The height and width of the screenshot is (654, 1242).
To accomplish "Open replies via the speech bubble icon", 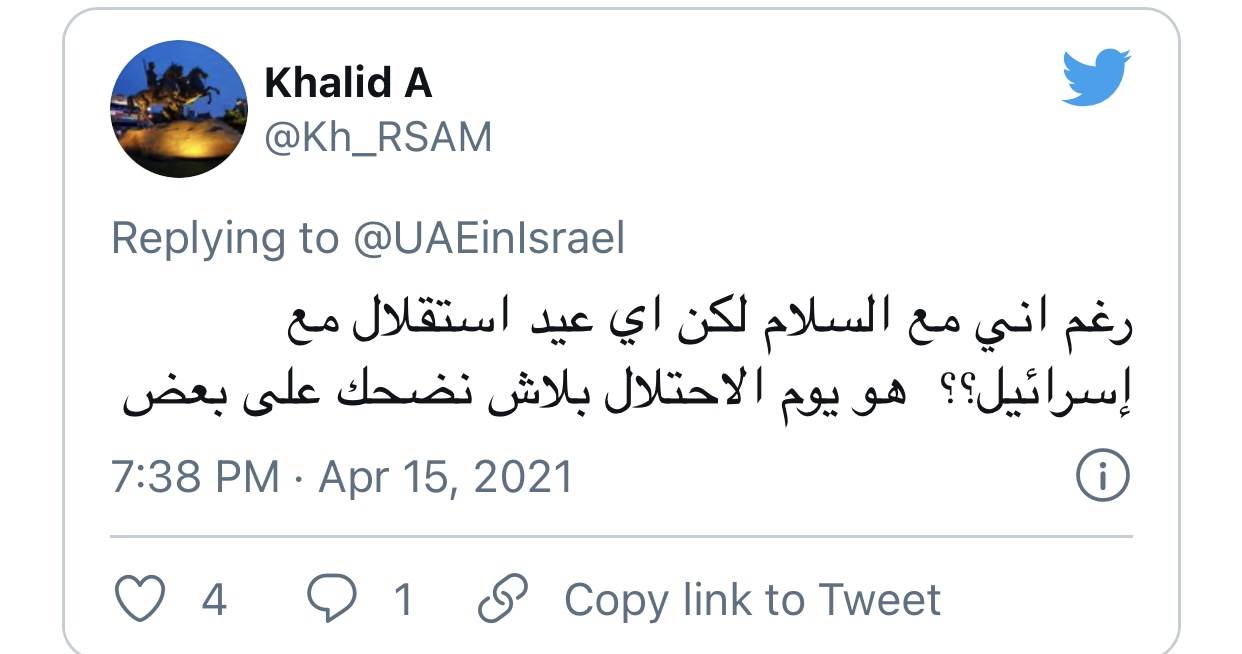I will pyautogui.click(x=331, y=600).
